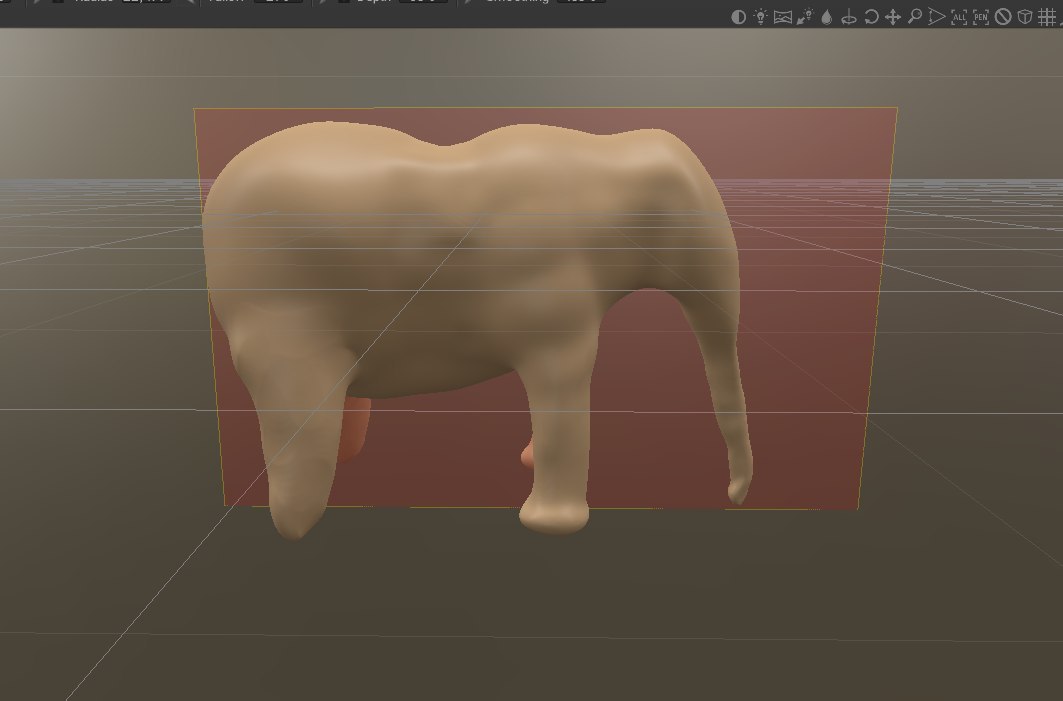
Task: Toggle the viewport grid icon
Action: click(1047, 17)
